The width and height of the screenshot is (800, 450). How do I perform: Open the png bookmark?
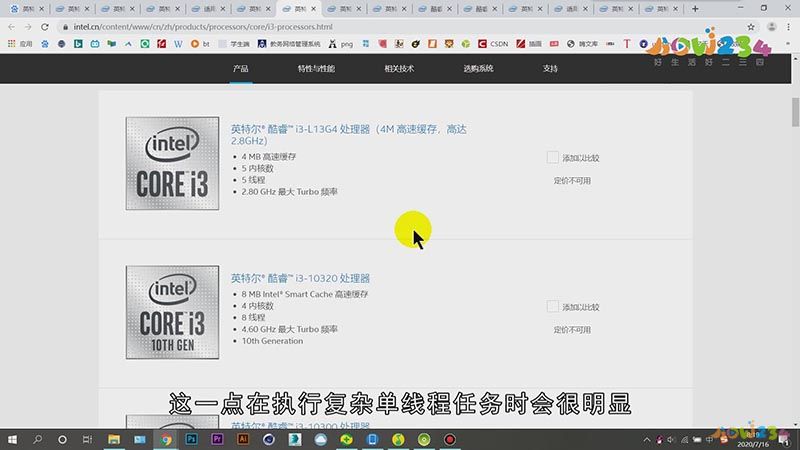coord(341,44)
